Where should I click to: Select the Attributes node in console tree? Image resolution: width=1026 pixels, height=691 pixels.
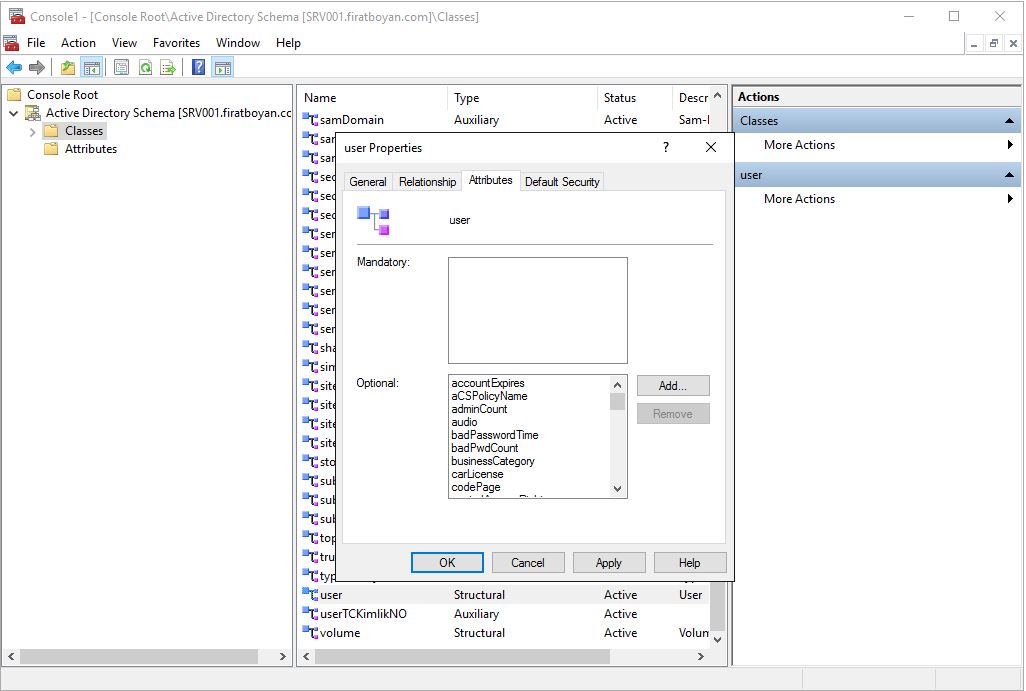tap(90, 149)
